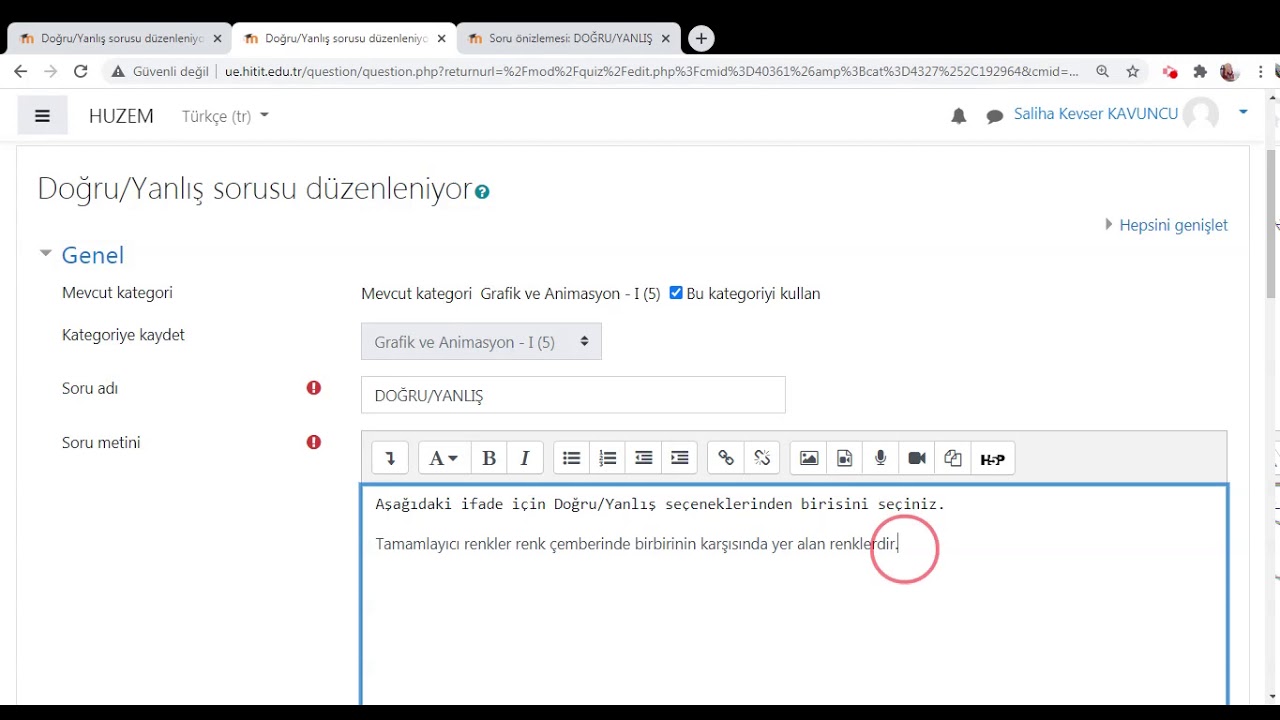Insert an unordered bullet list

[571, 458]
